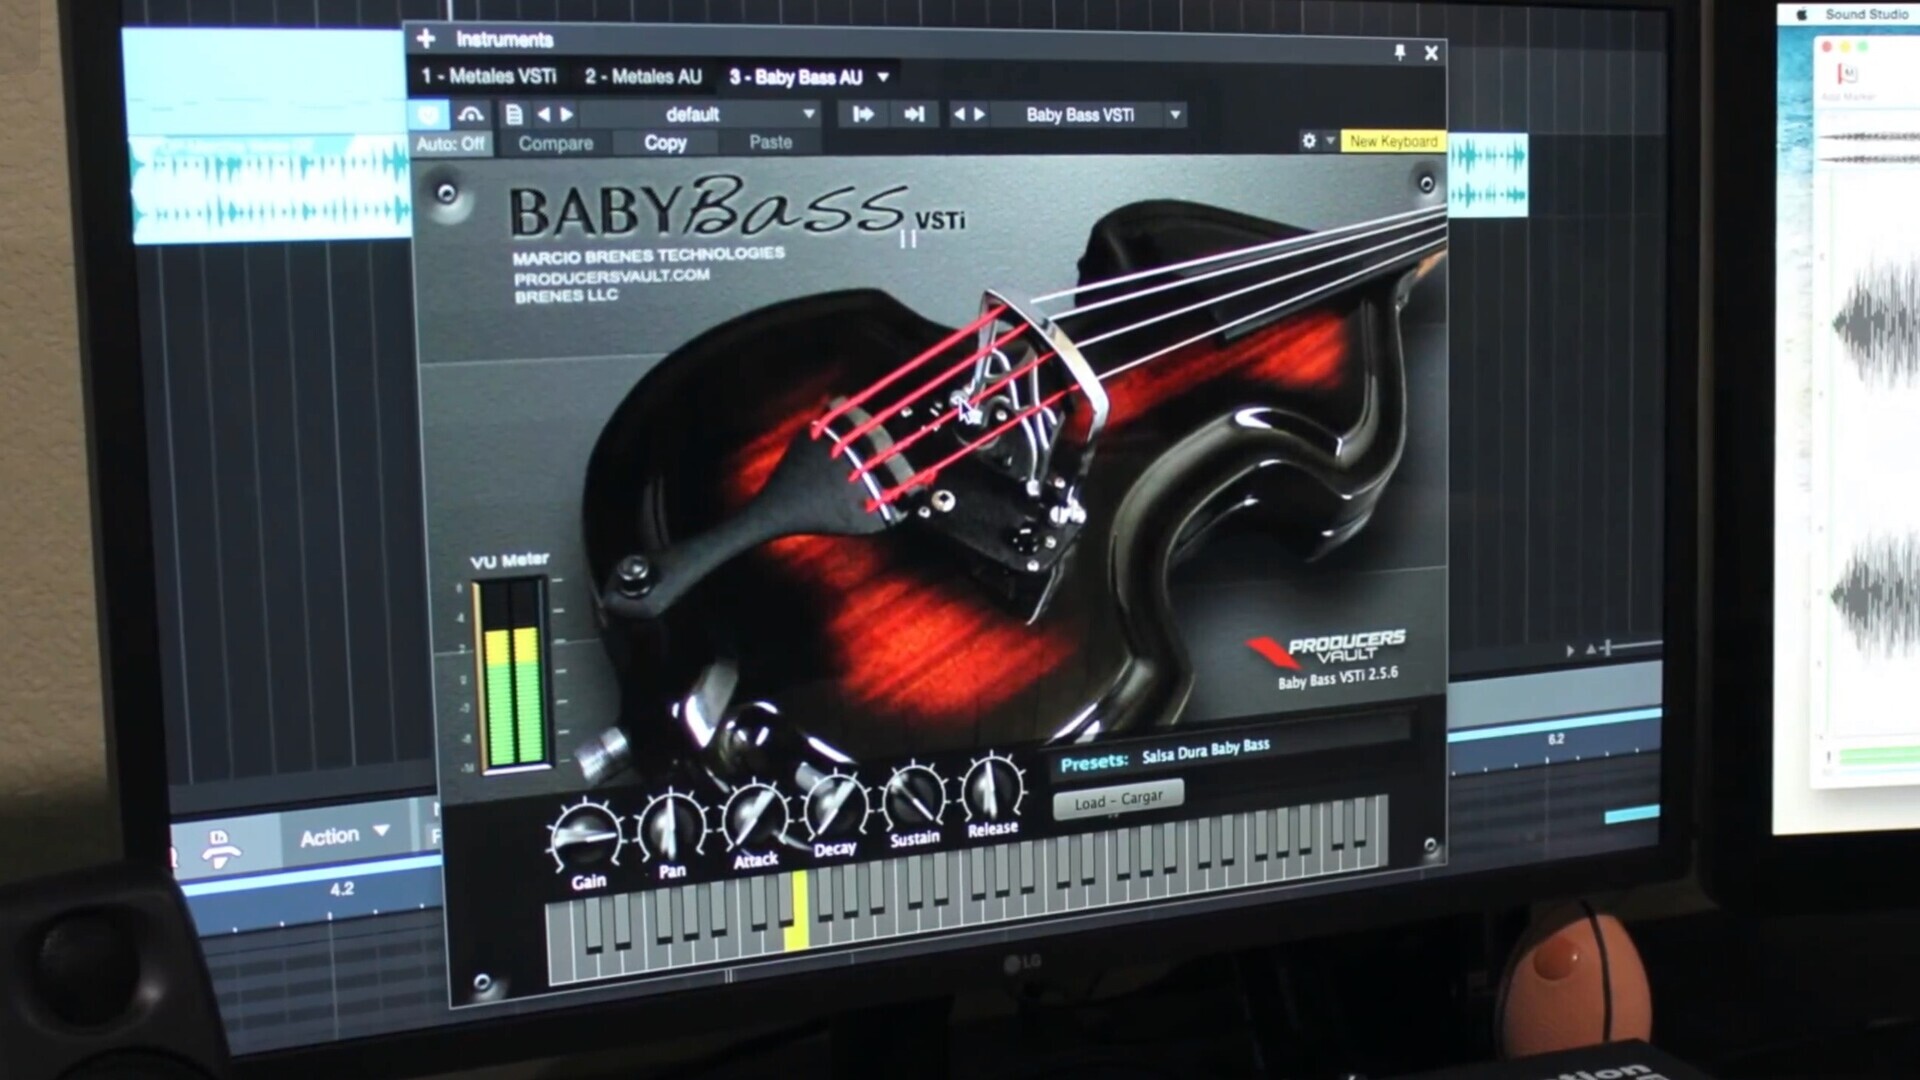Toggle the plugin activate power button

coord(429,114)
